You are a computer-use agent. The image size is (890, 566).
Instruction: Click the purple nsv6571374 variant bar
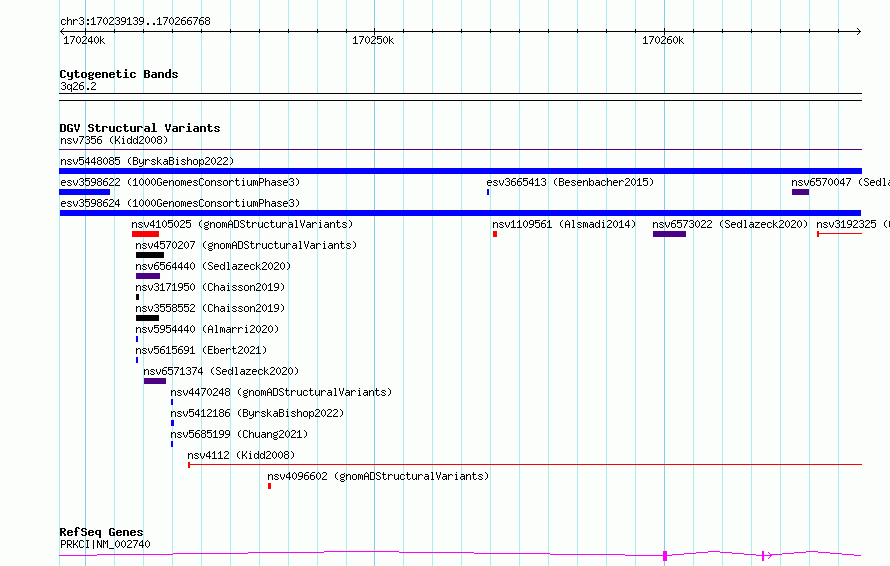[155, 381]
